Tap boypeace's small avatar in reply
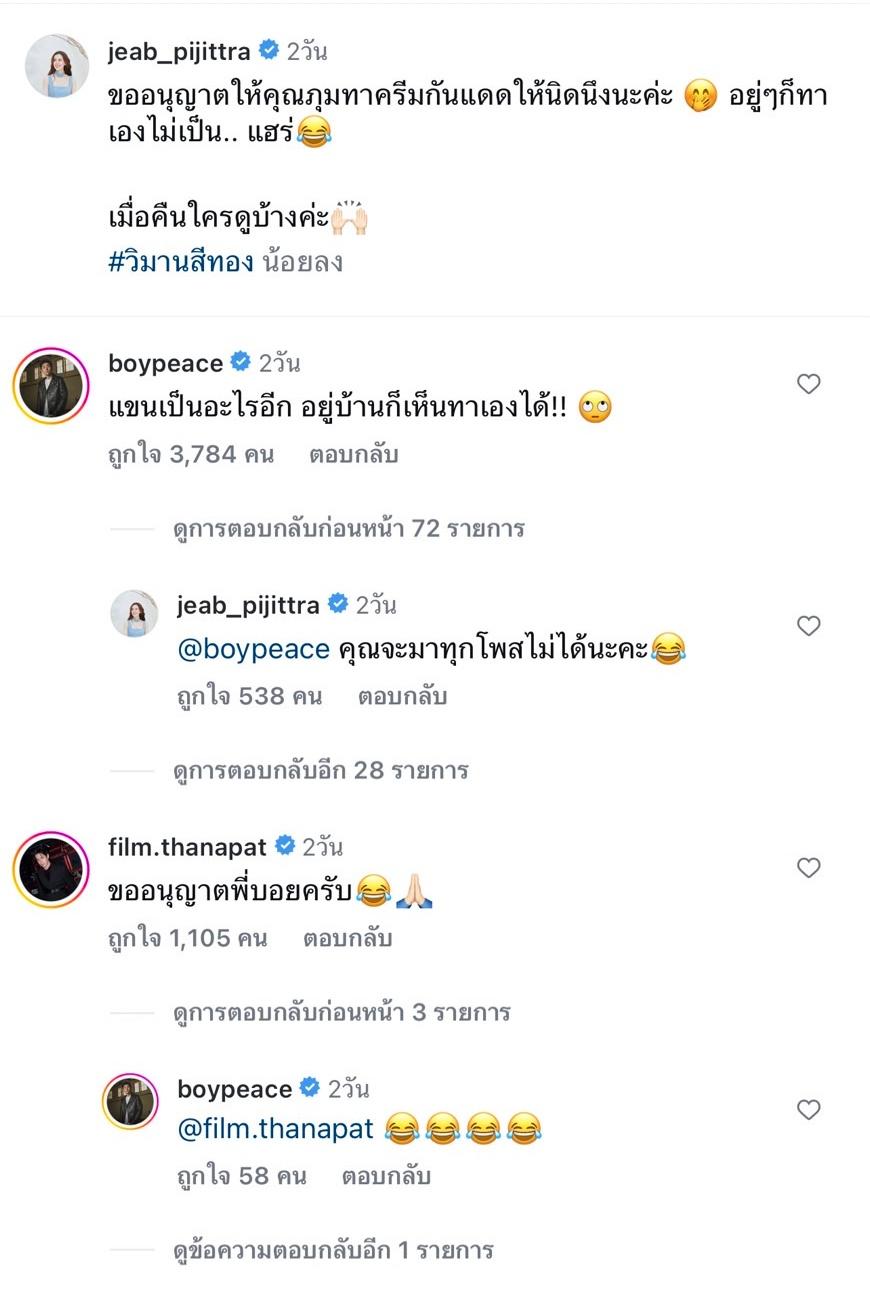The image size is (870, 1291). click(x=132, y=1101)
